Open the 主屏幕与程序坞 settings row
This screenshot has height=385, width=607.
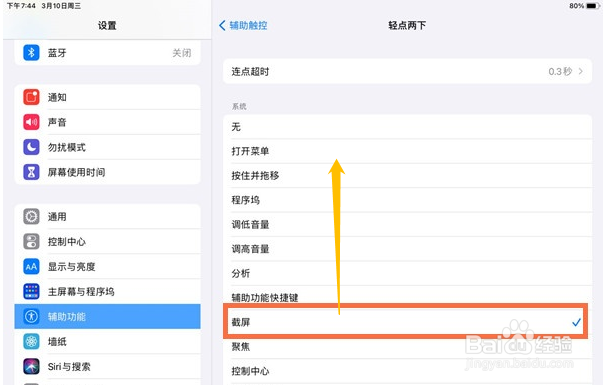tap(107, 291)
